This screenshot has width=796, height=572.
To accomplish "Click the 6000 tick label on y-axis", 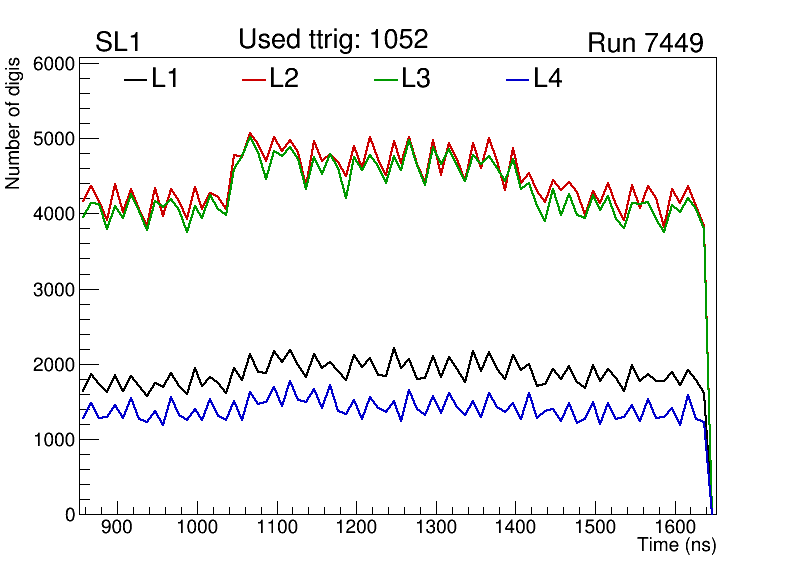I will coord(56,64).
